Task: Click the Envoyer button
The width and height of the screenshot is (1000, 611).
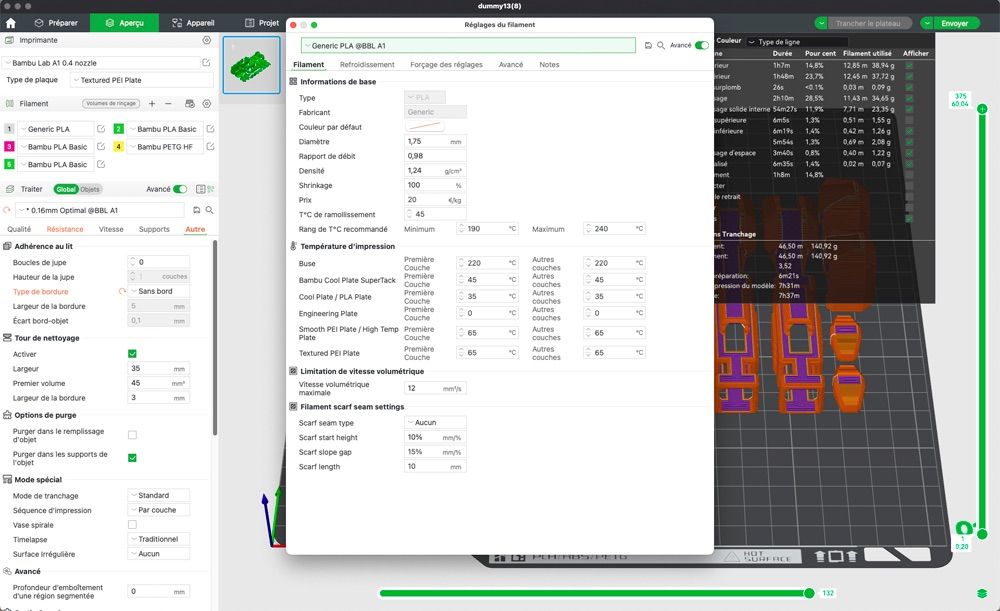Action: pyautogui.click(x=955, y=24)
